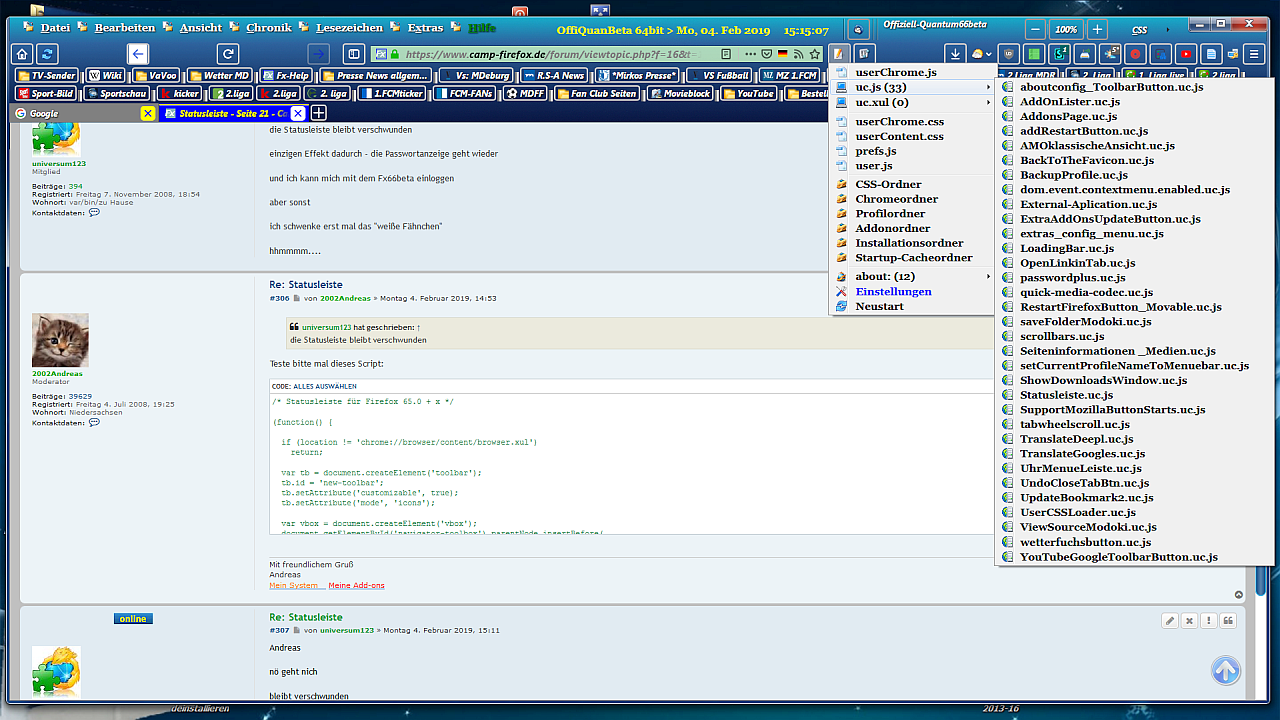The height and width of the screenshot is (720, 1280).
Task: Choose Neustart in the config menu
Action: point(879,306)
